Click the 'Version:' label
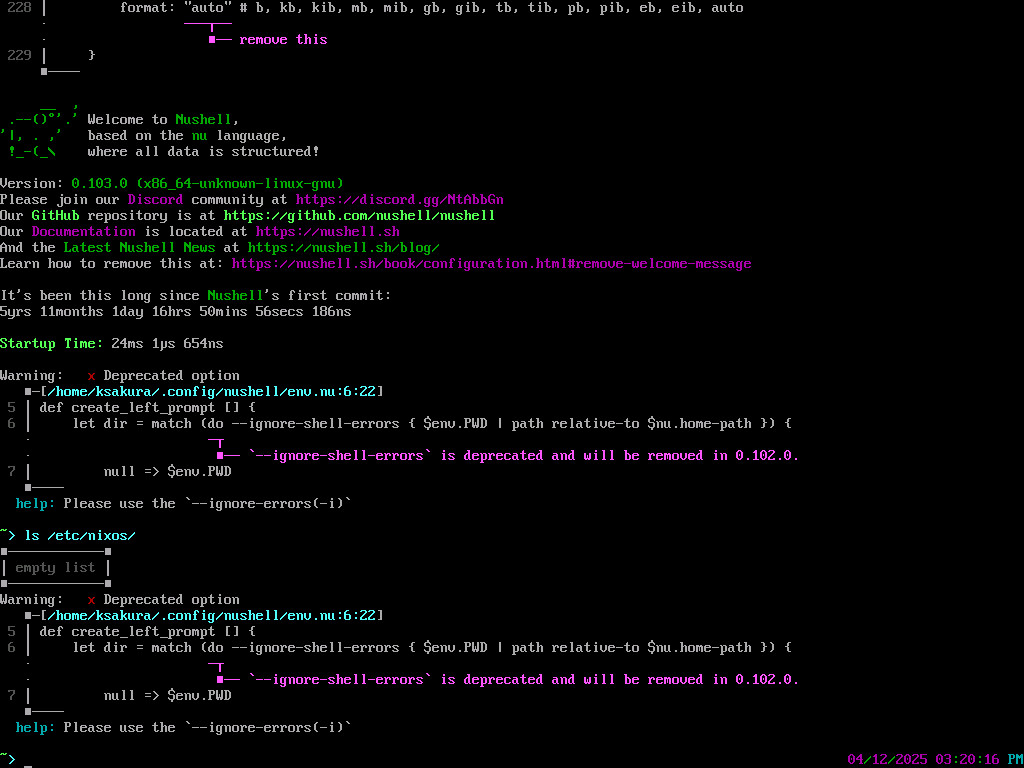Image resolution: width=1024 pixels, height=768 pixels. 32,184
